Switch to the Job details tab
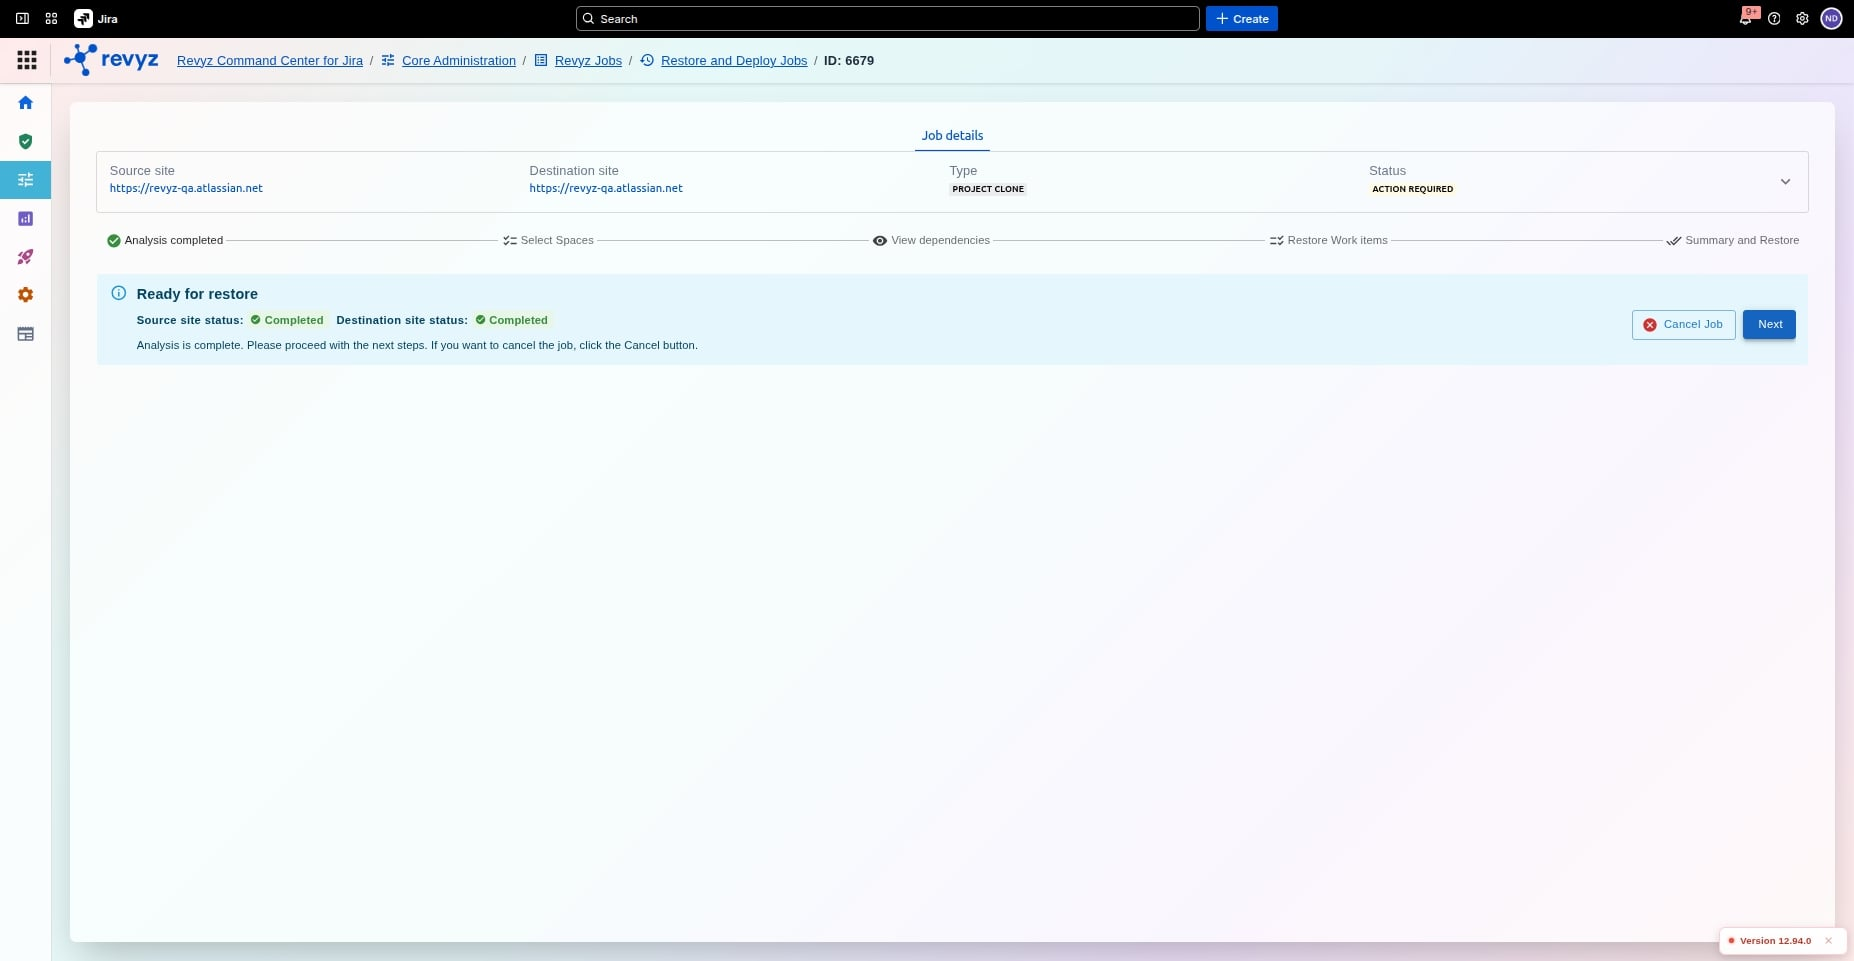This screenshot has height=961, width=1854. point(952,136)
